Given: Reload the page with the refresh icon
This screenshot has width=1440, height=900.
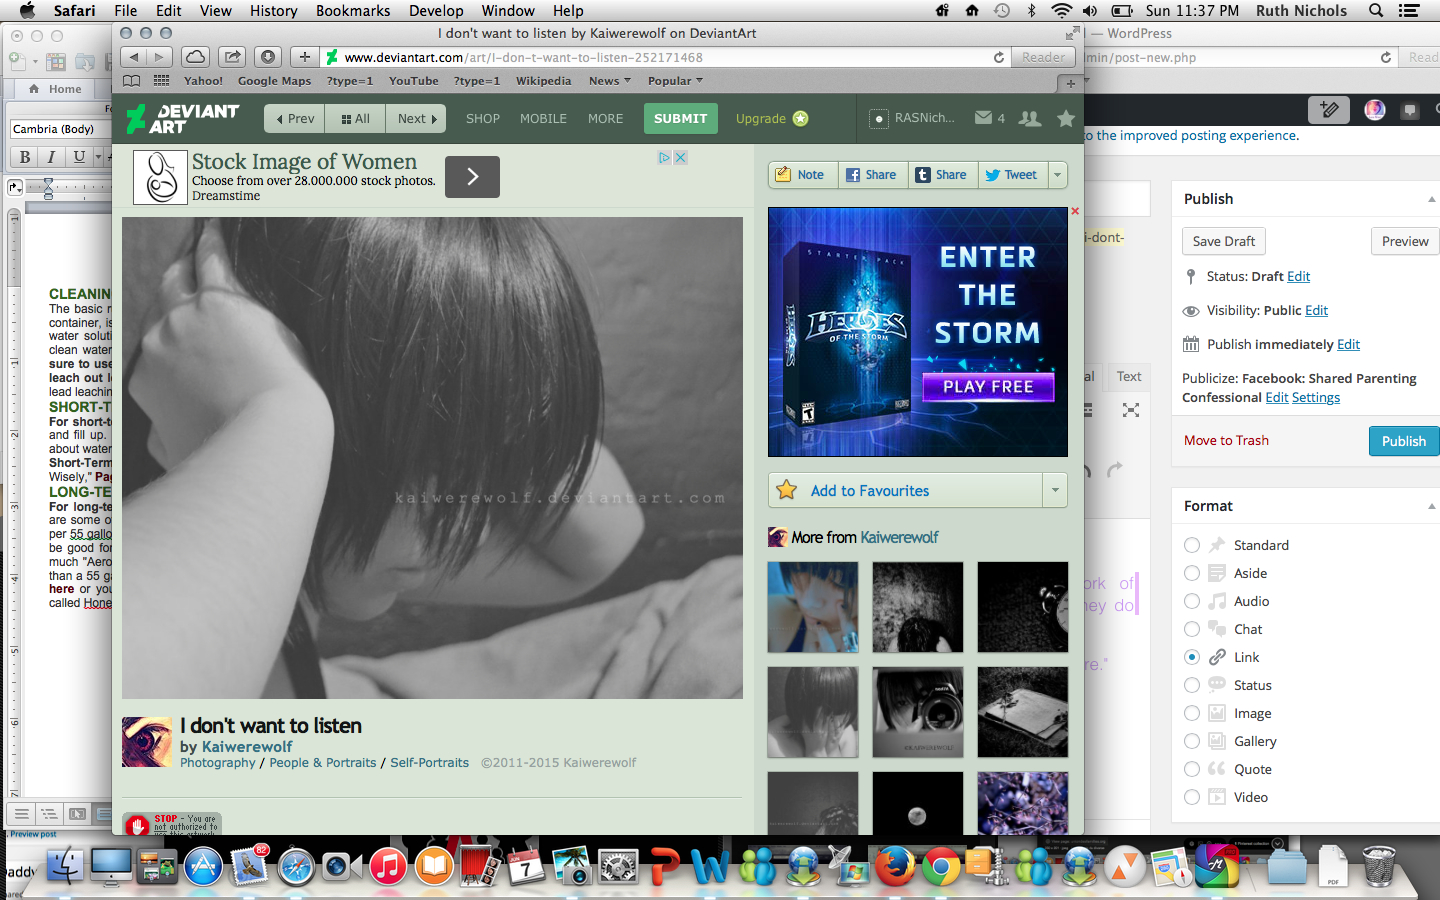Looking at the screenshot, I should pyautogui.click(x=998, y=58).
